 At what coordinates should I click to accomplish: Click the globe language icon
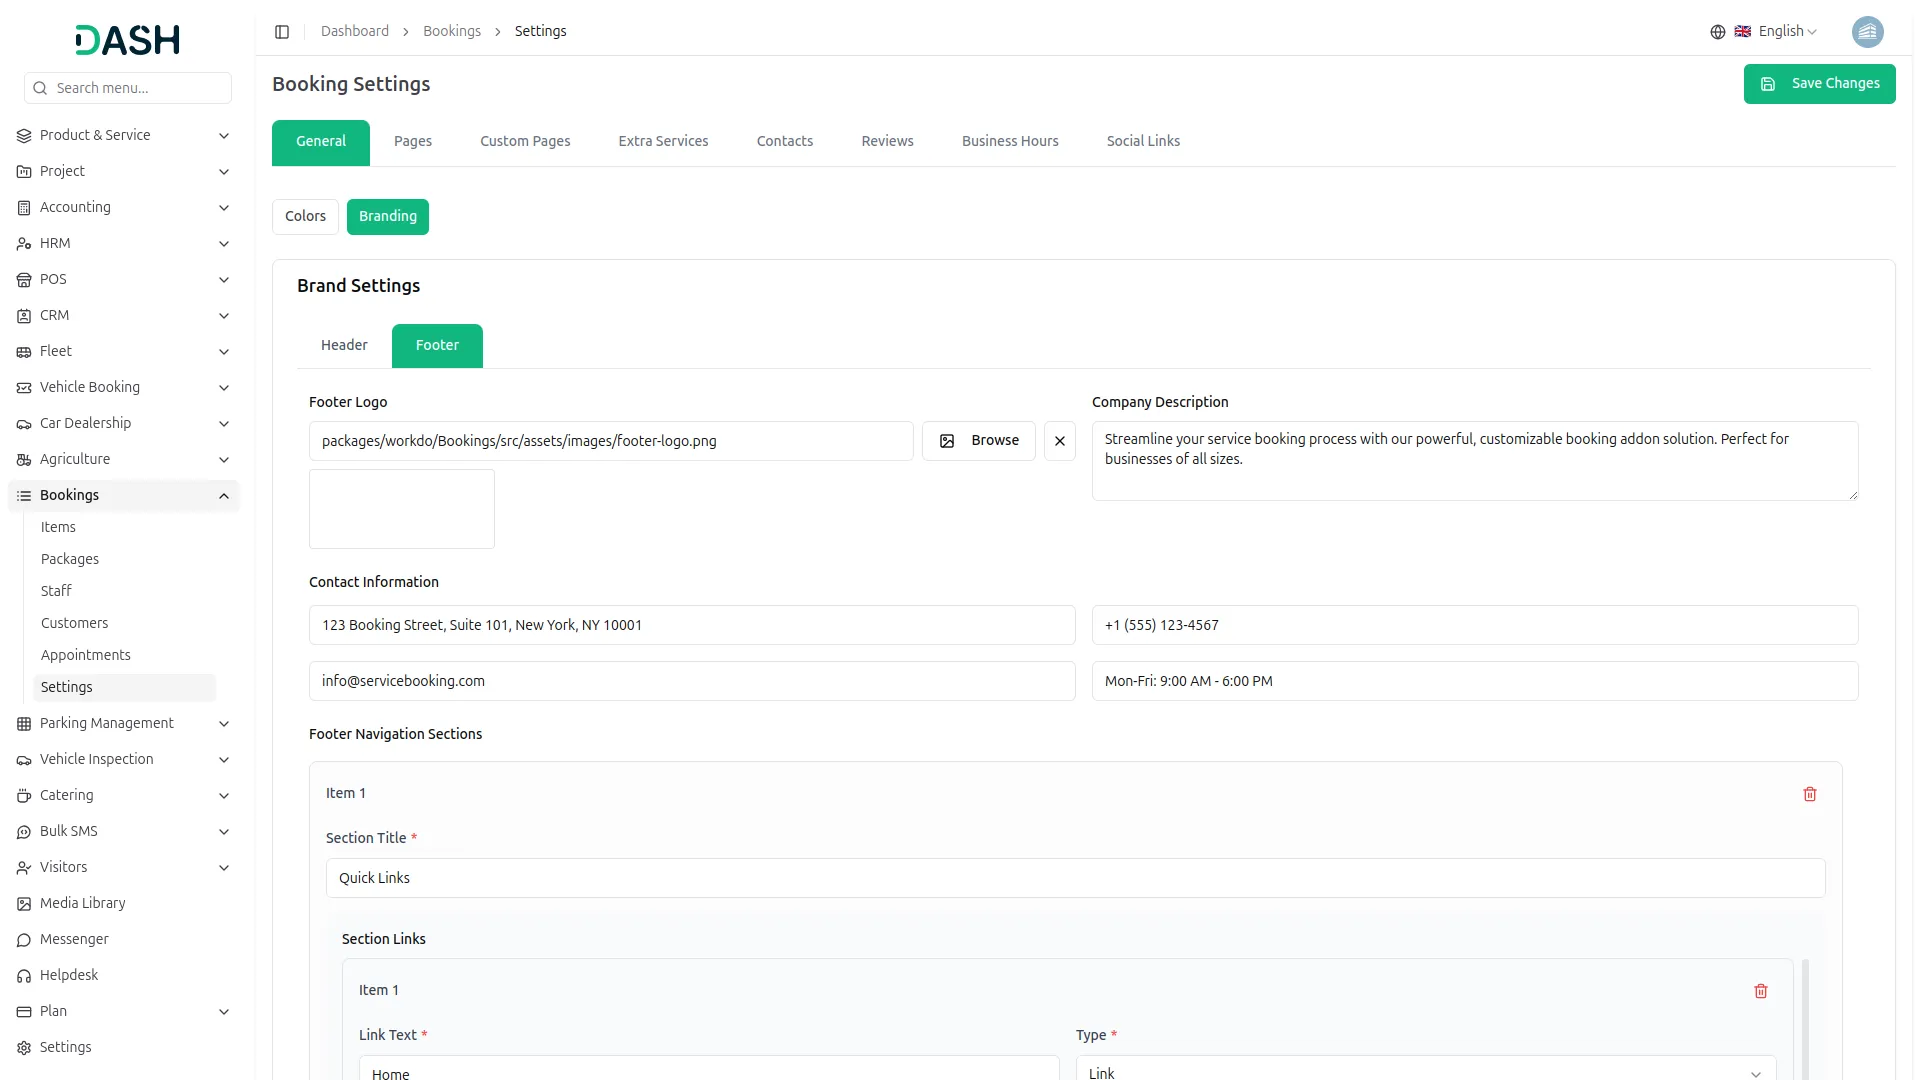[1717, 32]
